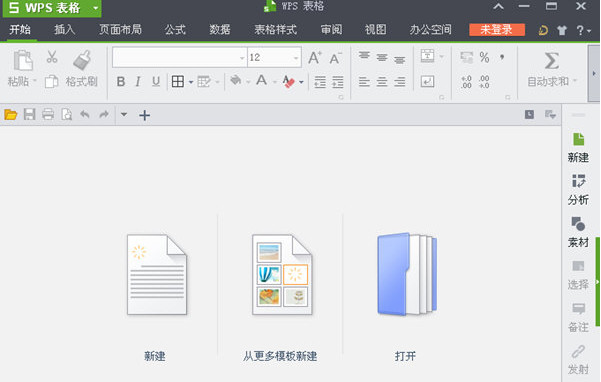Select the Format Painter brush

click(x=82, y=60)
